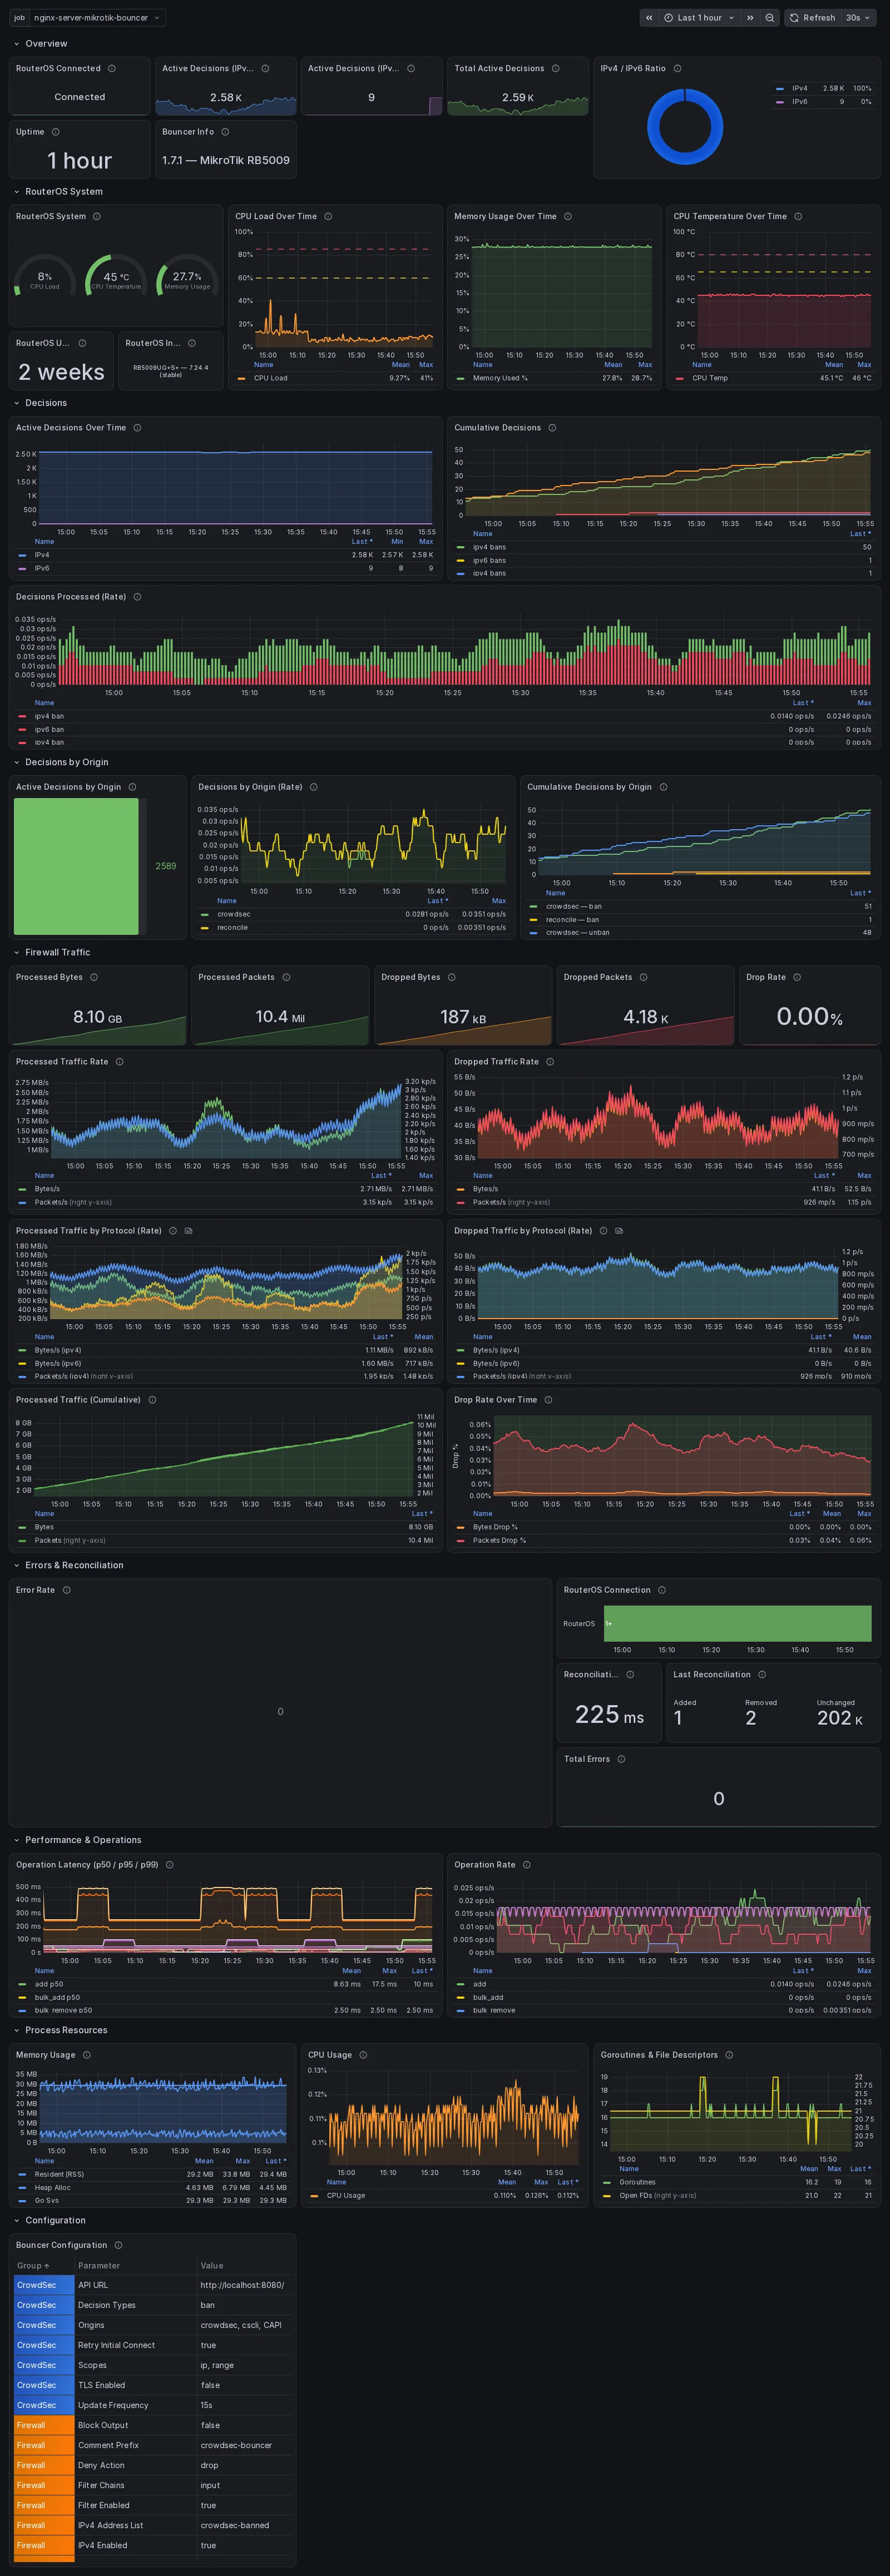Image resolution: width=890 pixels, height=2576 pixels.
Task: Show info for Operation Latency panel
Action: pyautogui.click(x=169, y=1865)
